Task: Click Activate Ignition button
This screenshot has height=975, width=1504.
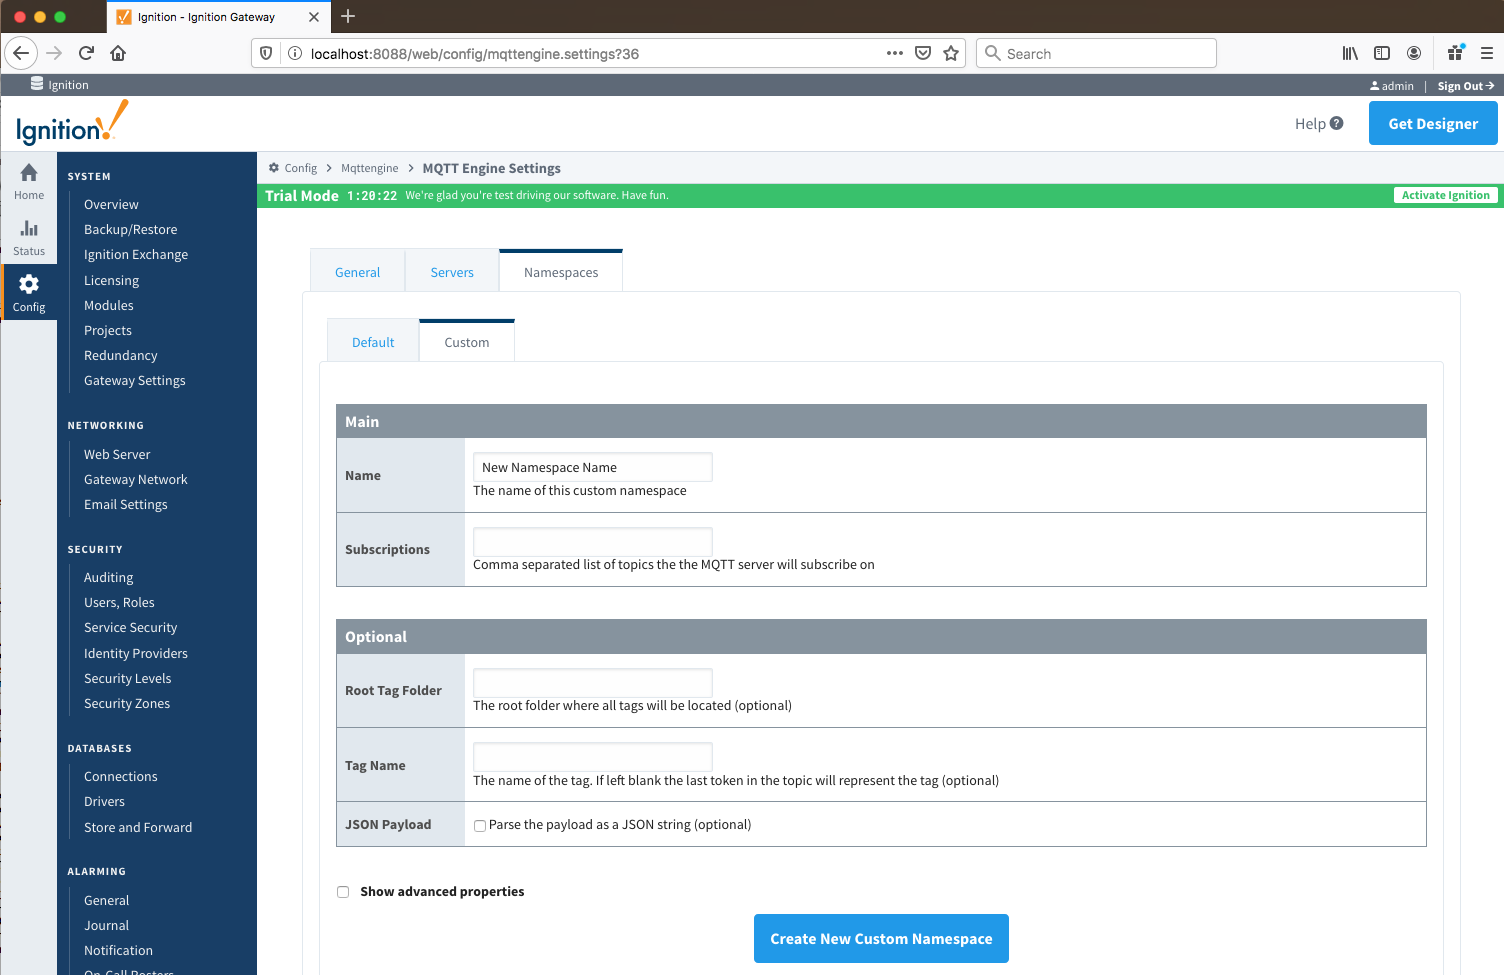Action: pos(1445,195)
